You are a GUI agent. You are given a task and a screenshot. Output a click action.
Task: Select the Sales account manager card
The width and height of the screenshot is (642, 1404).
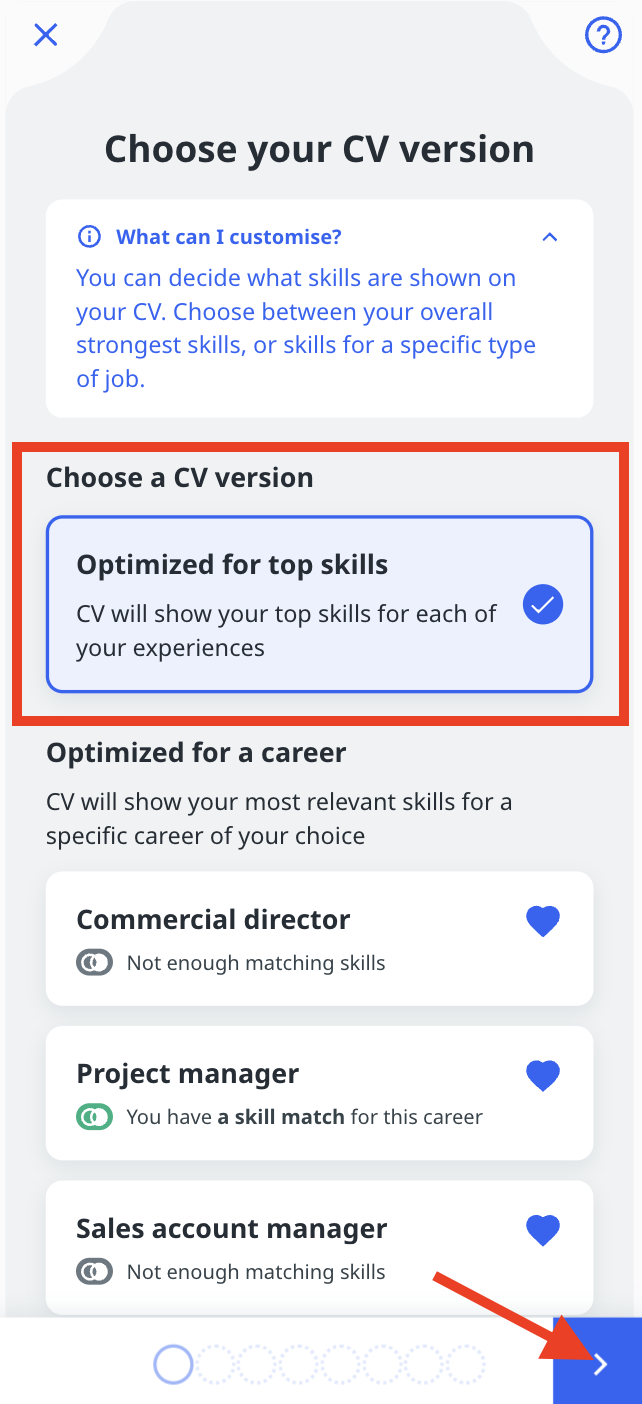pyautogui.click(x=320, y=1247)
